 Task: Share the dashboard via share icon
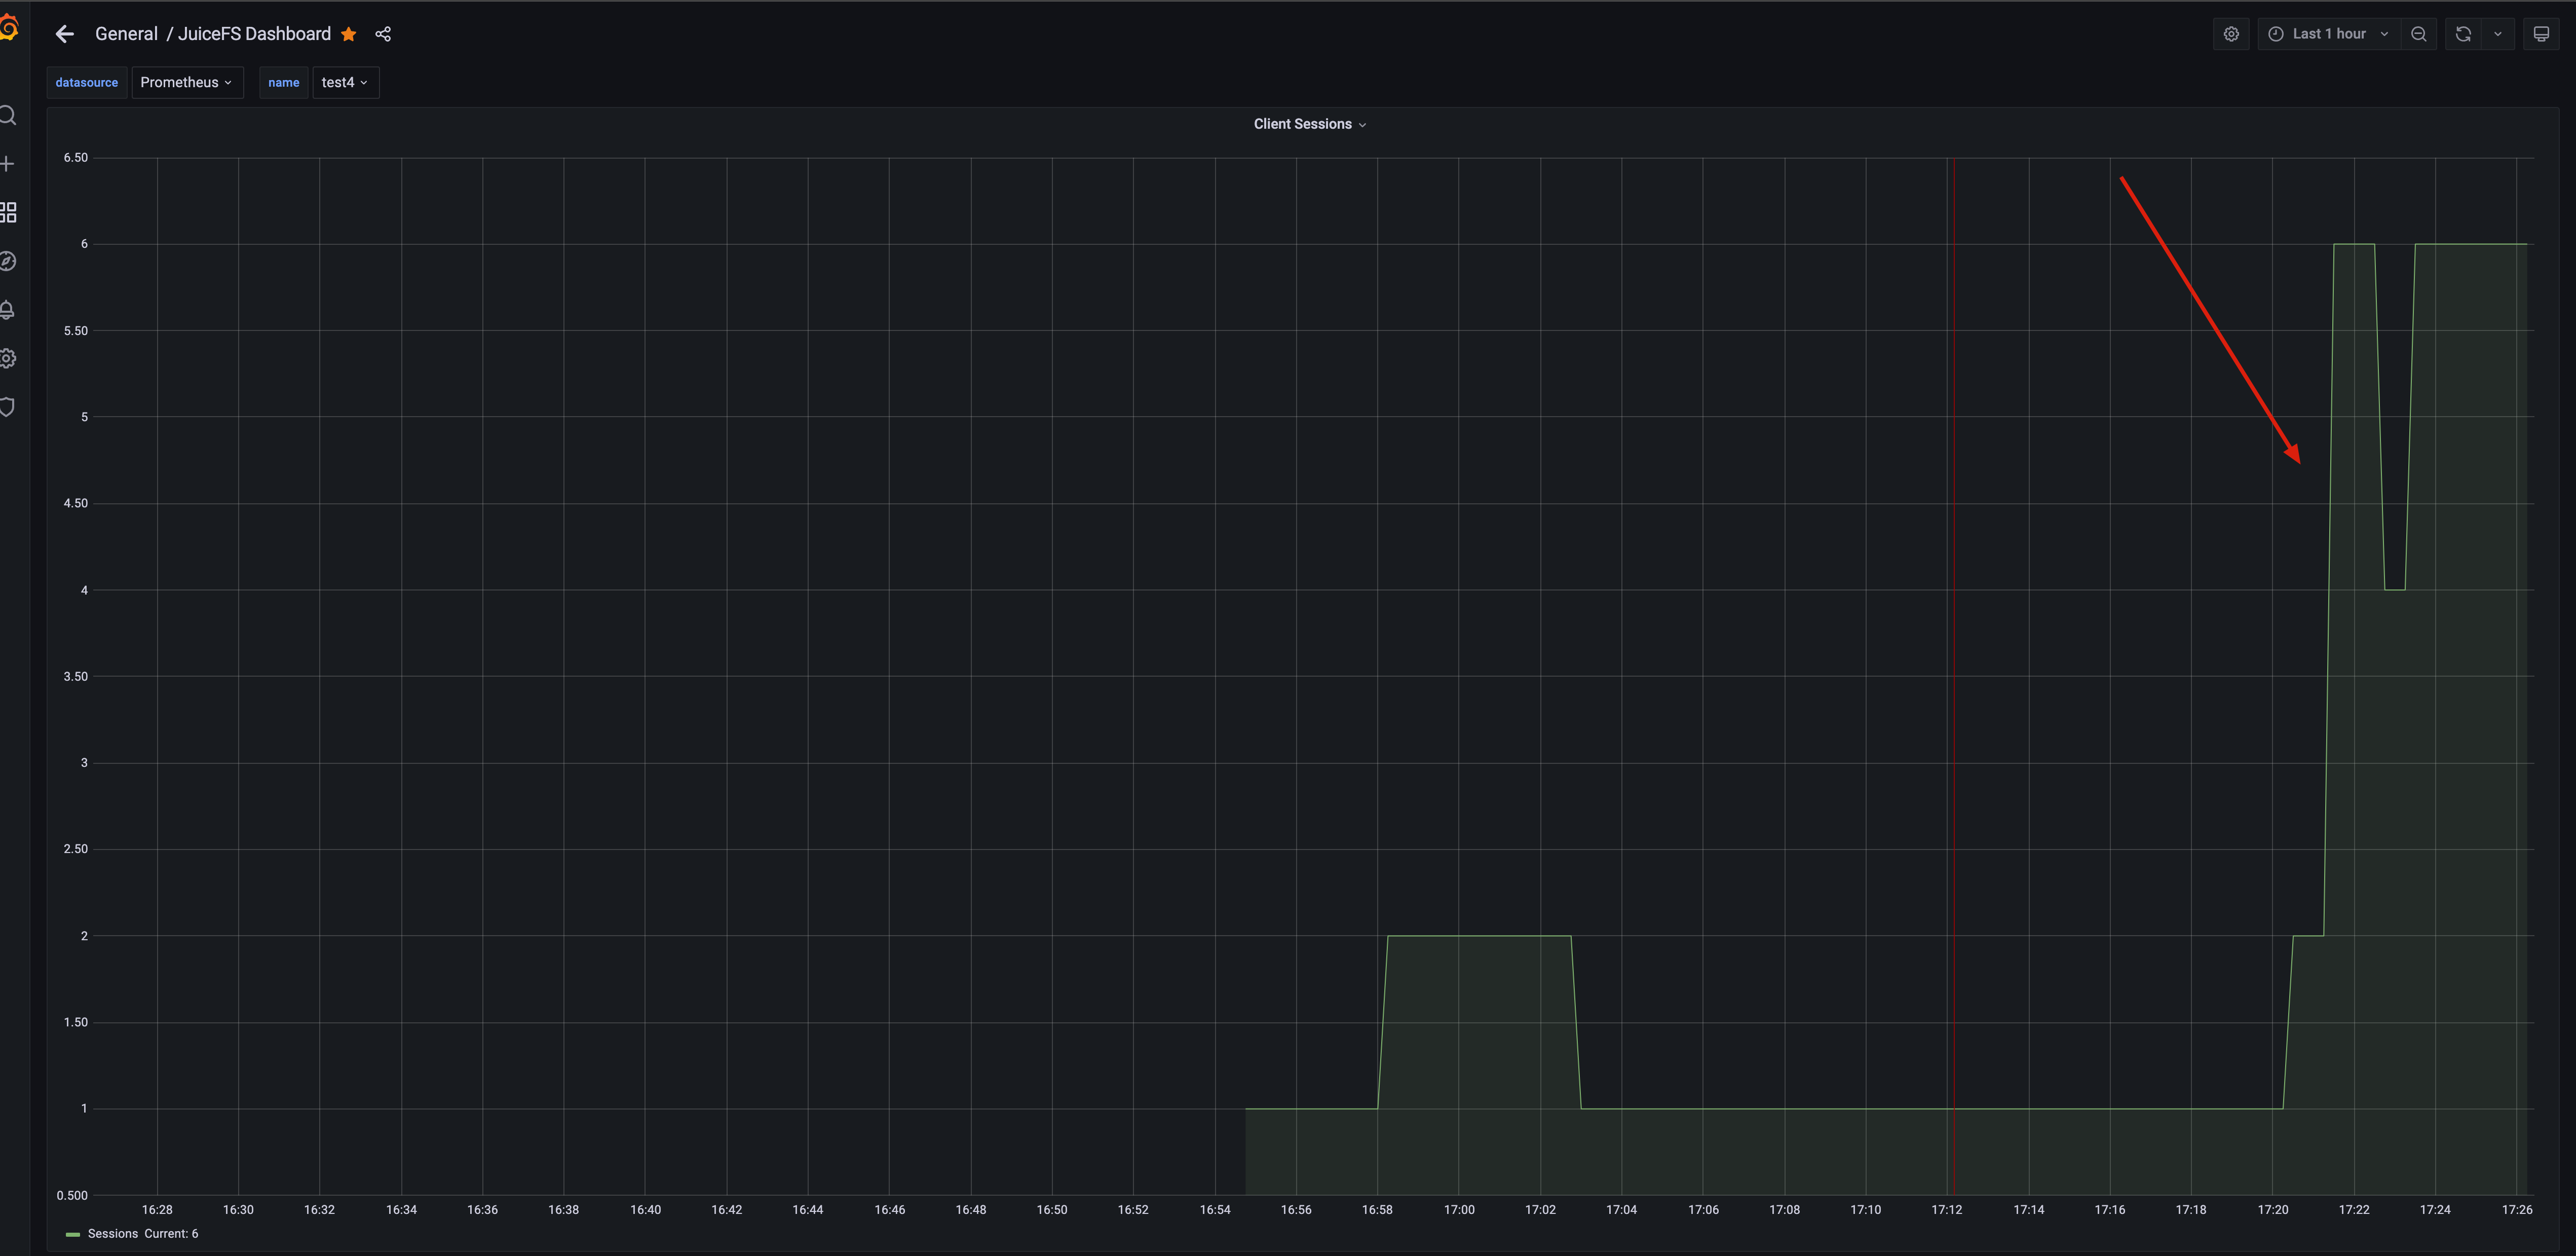coord(383,34)
